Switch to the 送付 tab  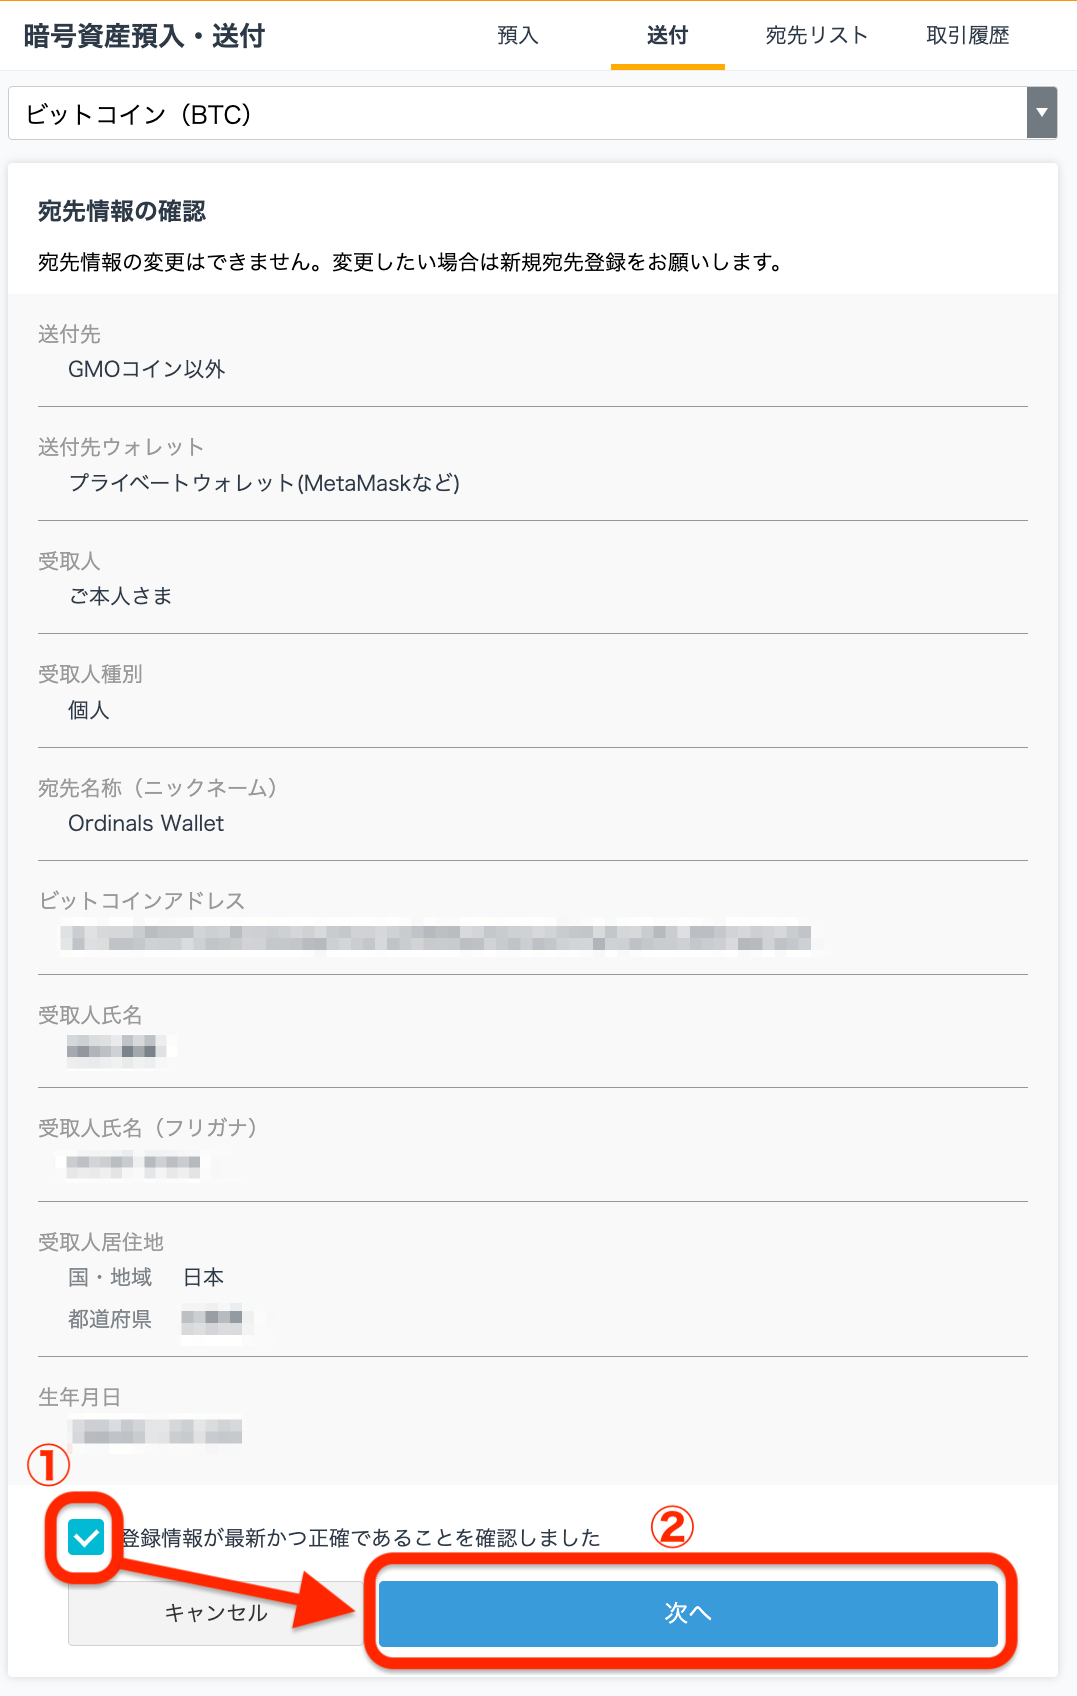(x=668, y=36)
